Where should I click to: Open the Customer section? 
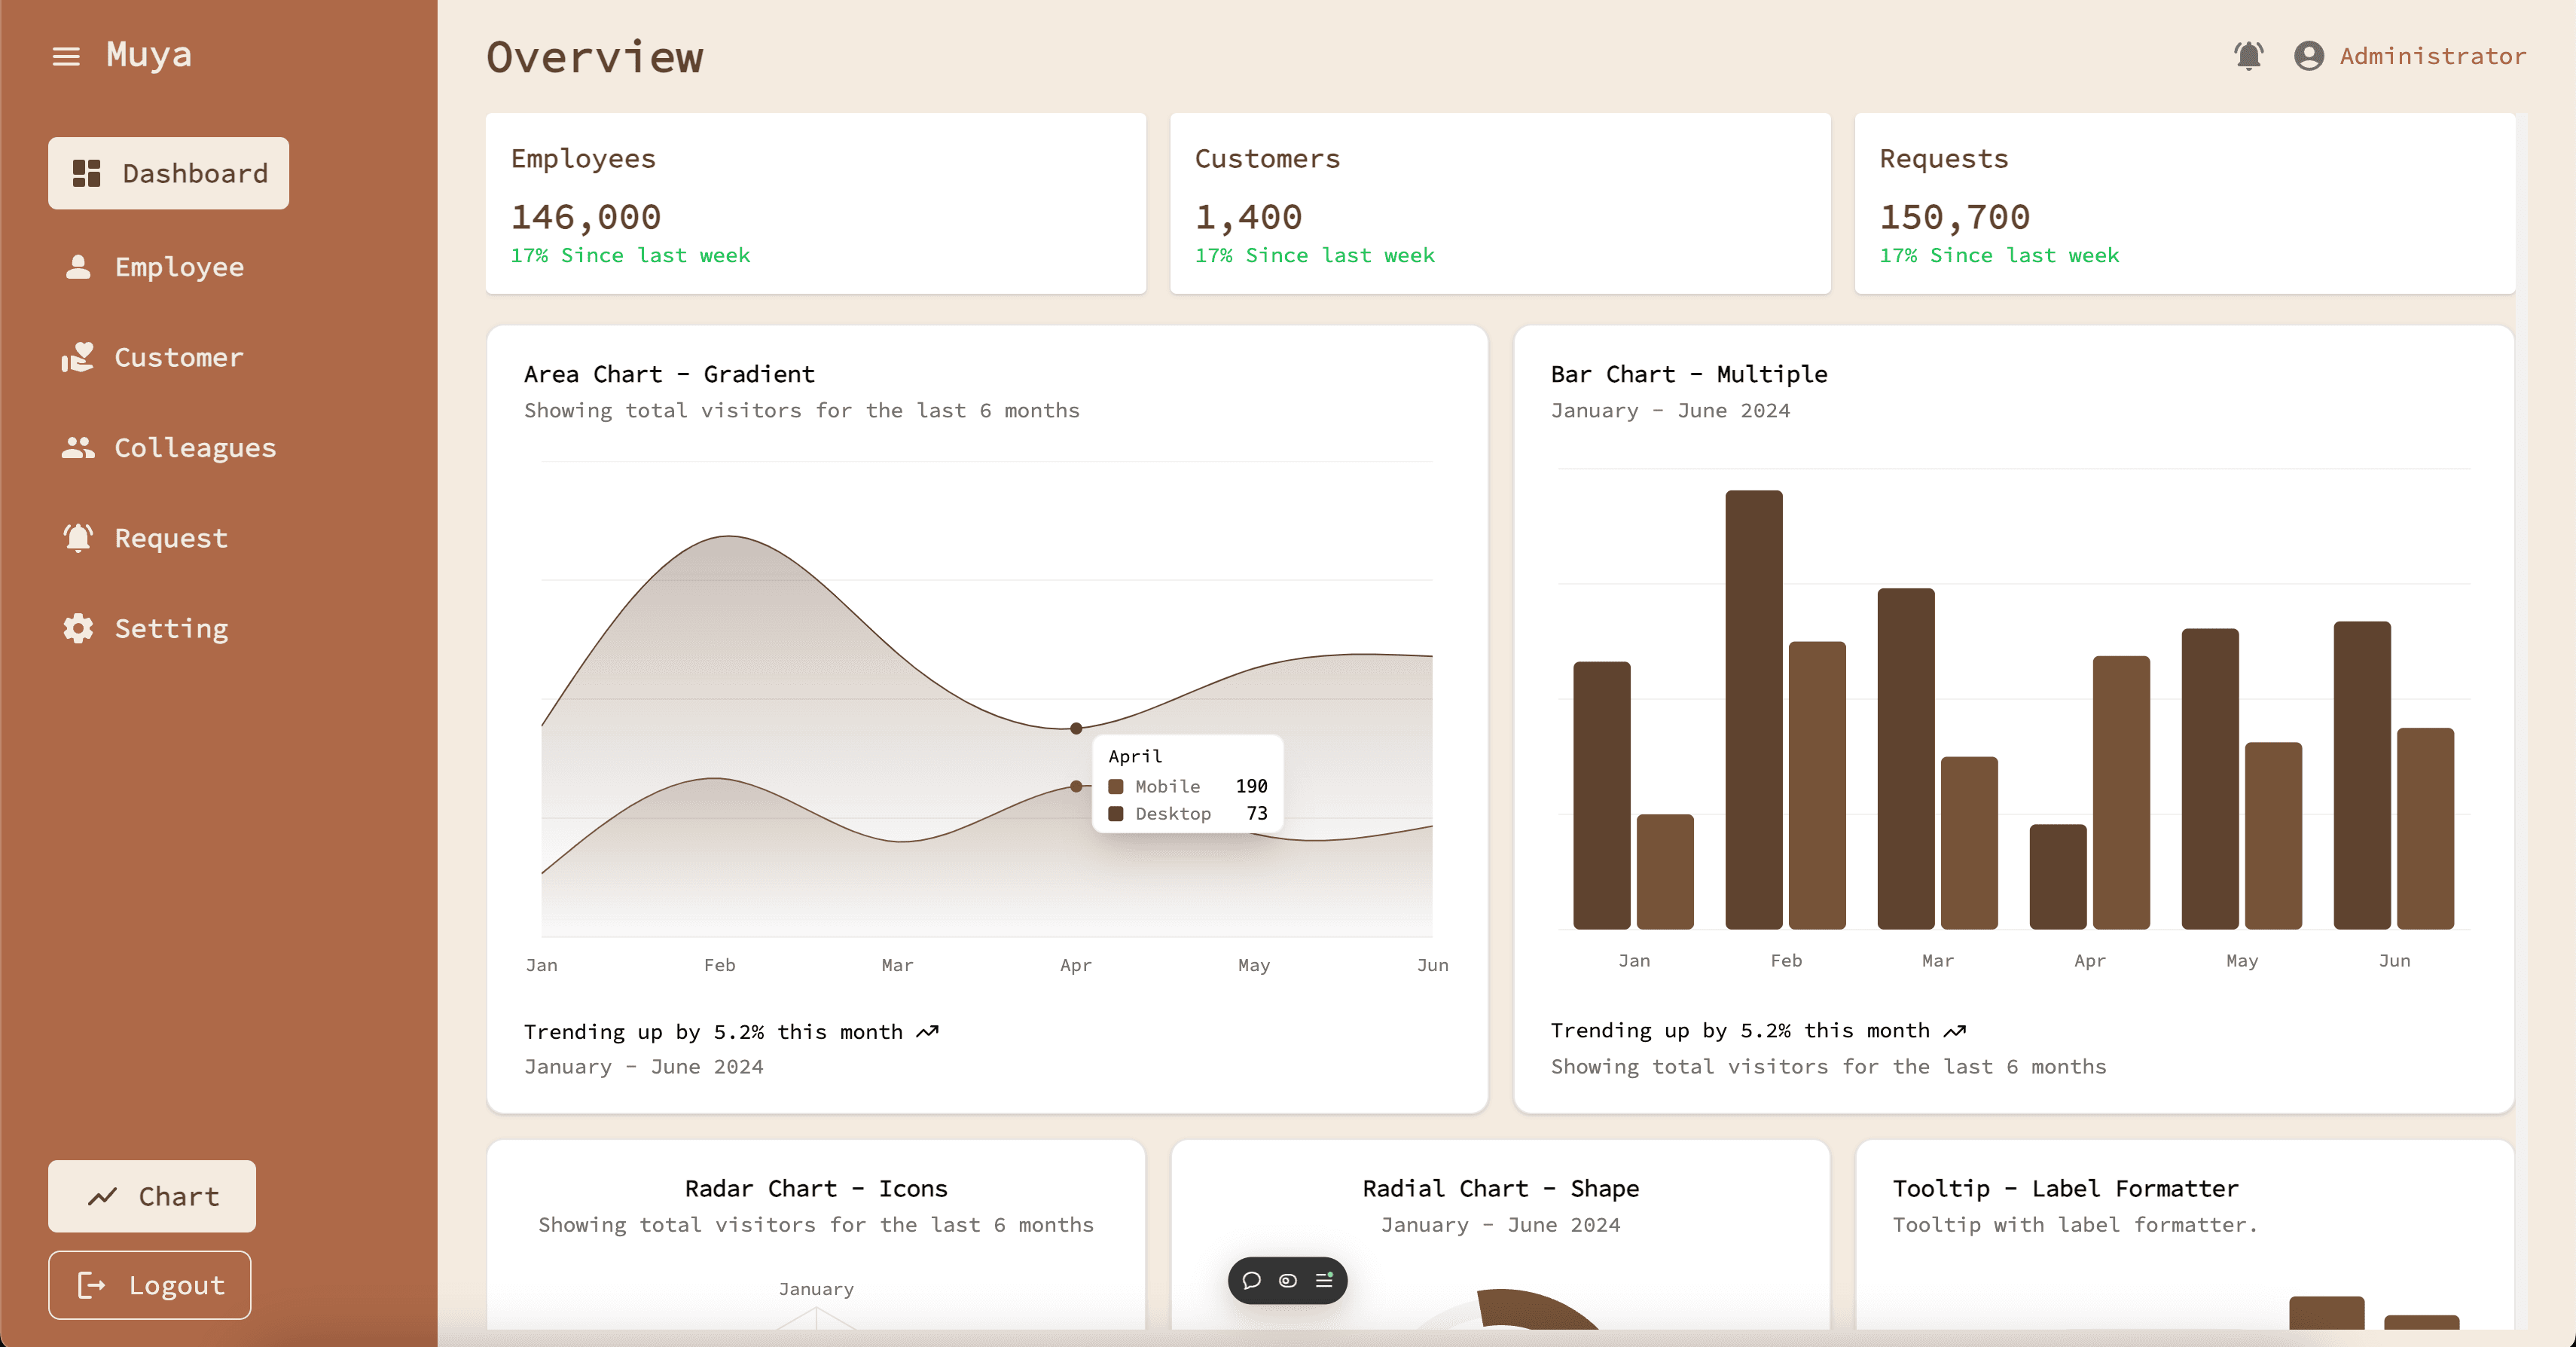click(x=154, y=357)
